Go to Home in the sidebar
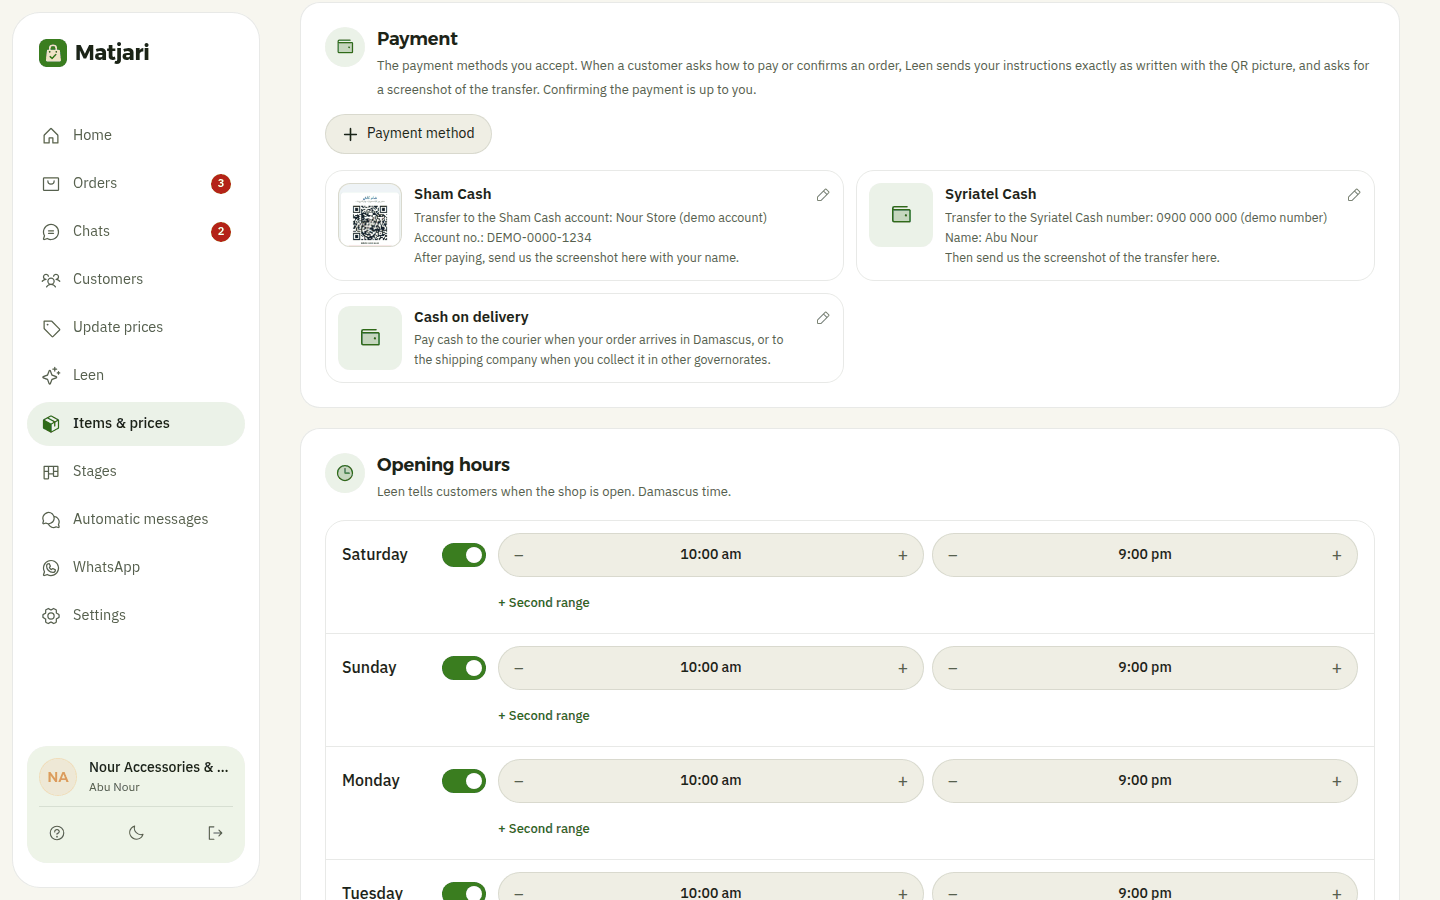 (136, 135)
